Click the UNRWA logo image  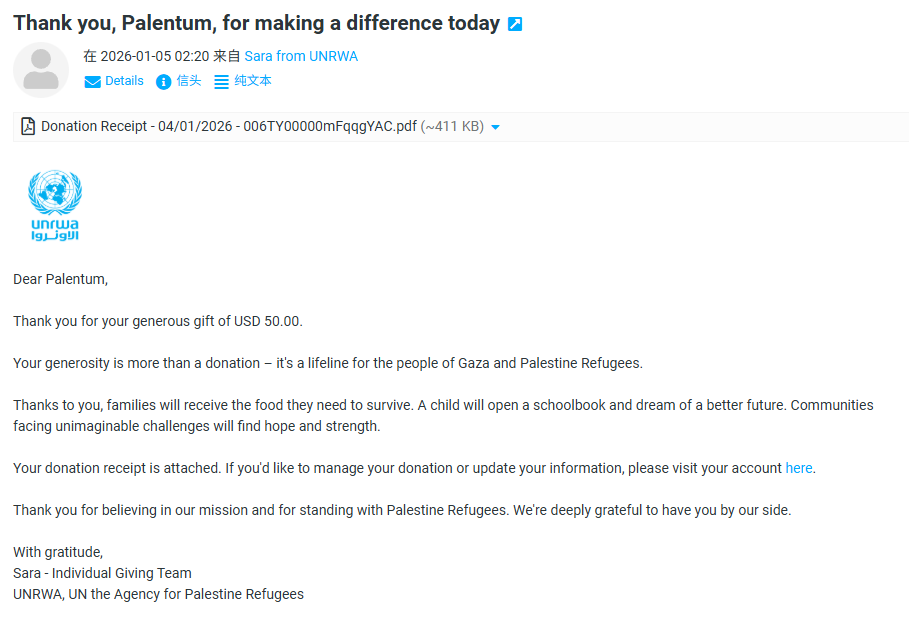[55, 206]
